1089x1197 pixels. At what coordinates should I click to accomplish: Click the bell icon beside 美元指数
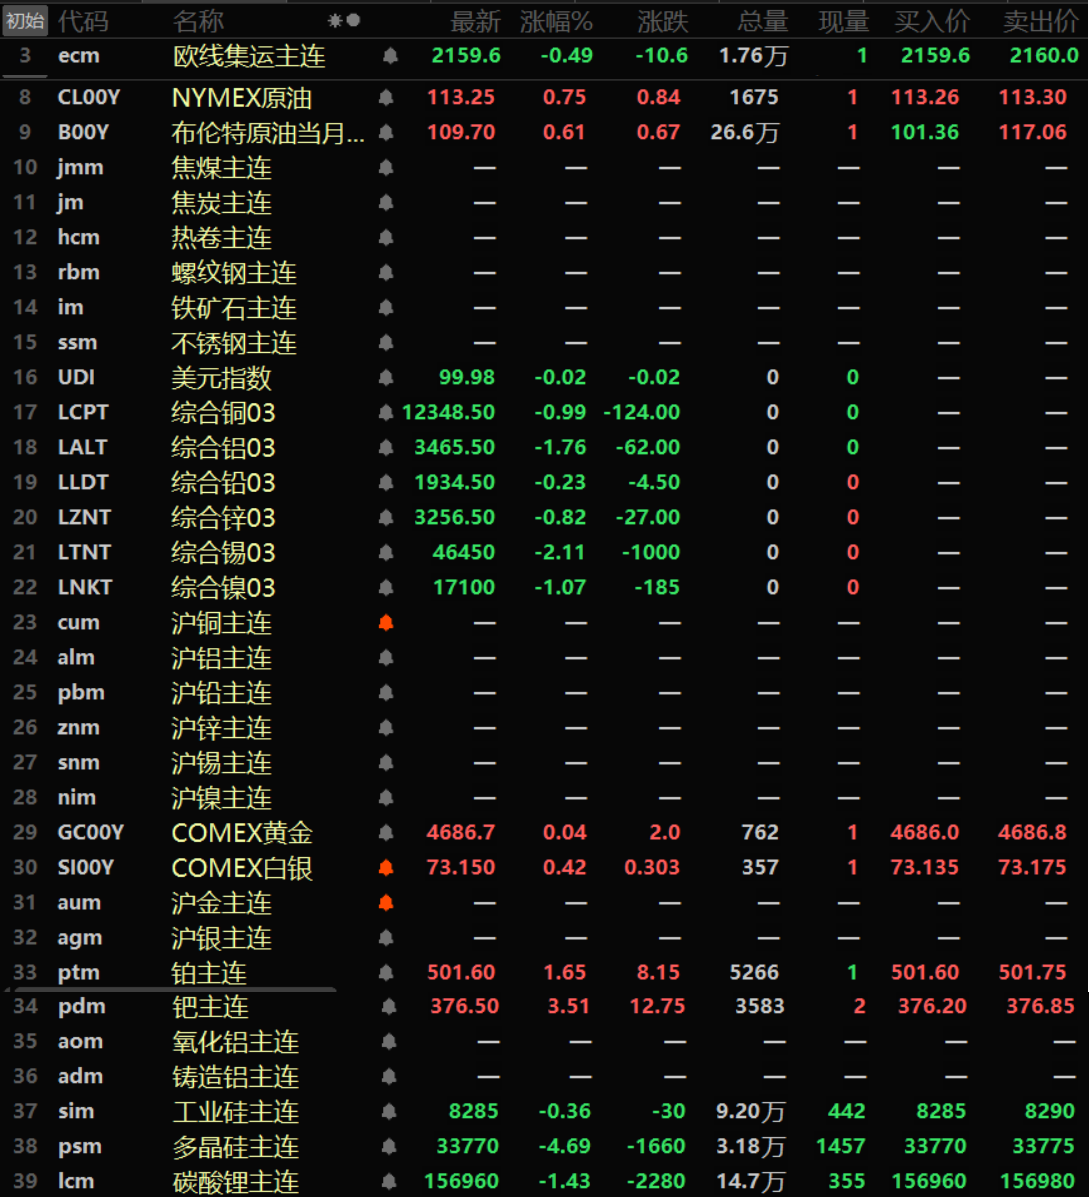(x=386, y=378)
